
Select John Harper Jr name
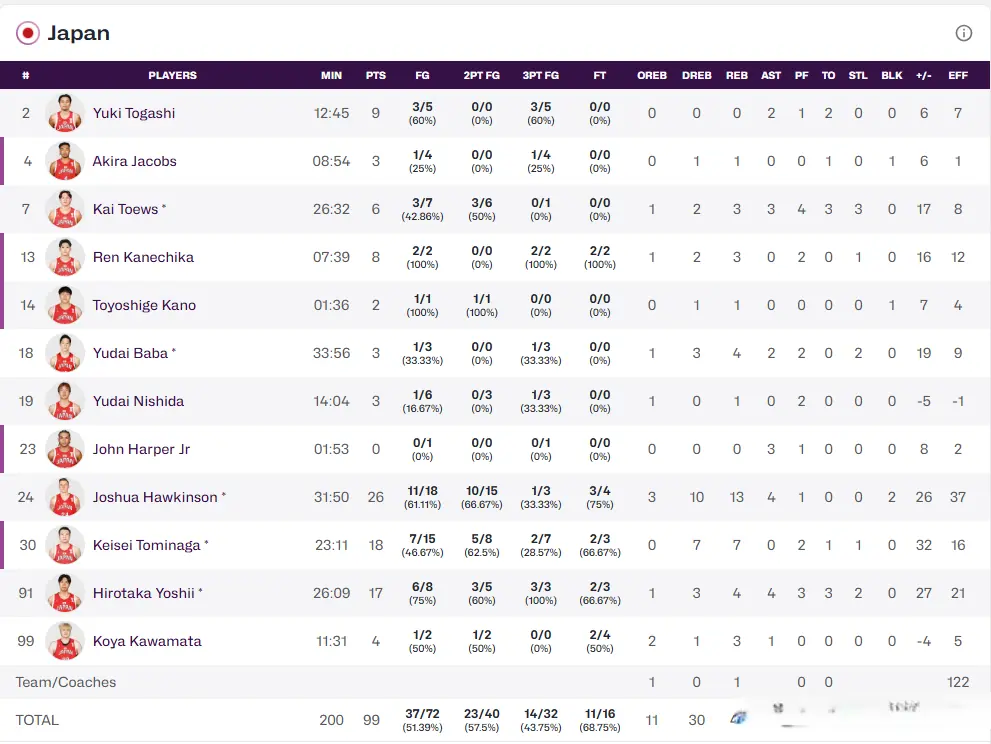(141, 449)
